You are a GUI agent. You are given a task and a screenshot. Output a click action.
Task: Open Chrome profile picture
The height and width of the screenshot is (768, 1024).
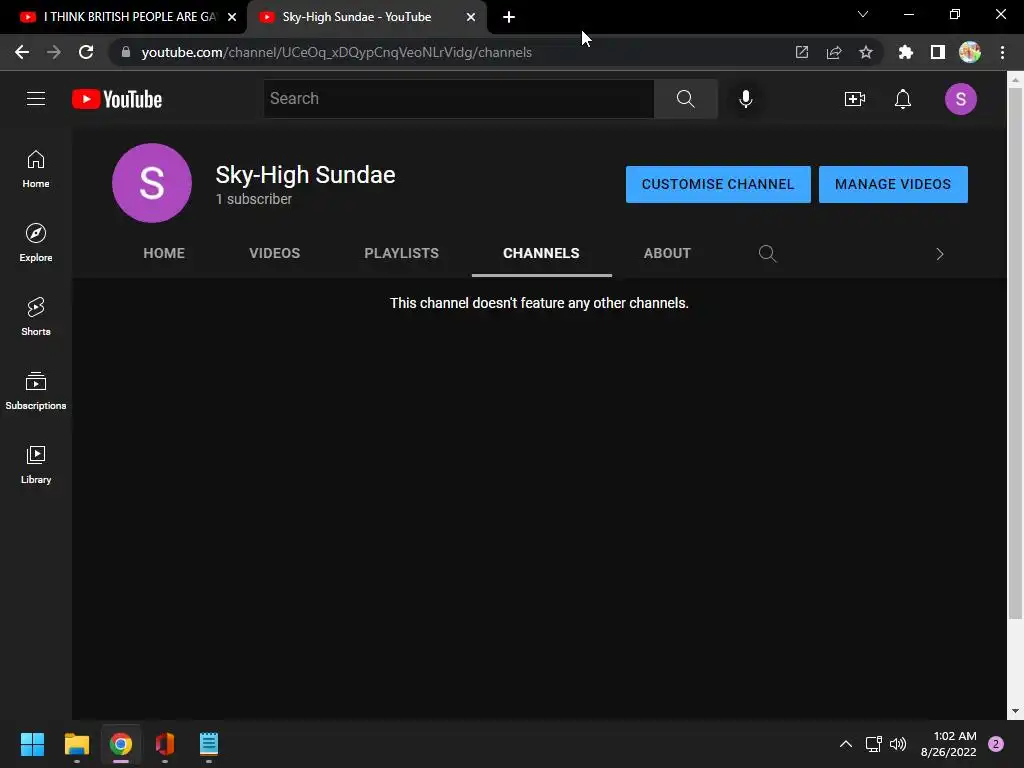tap(970, 52)
